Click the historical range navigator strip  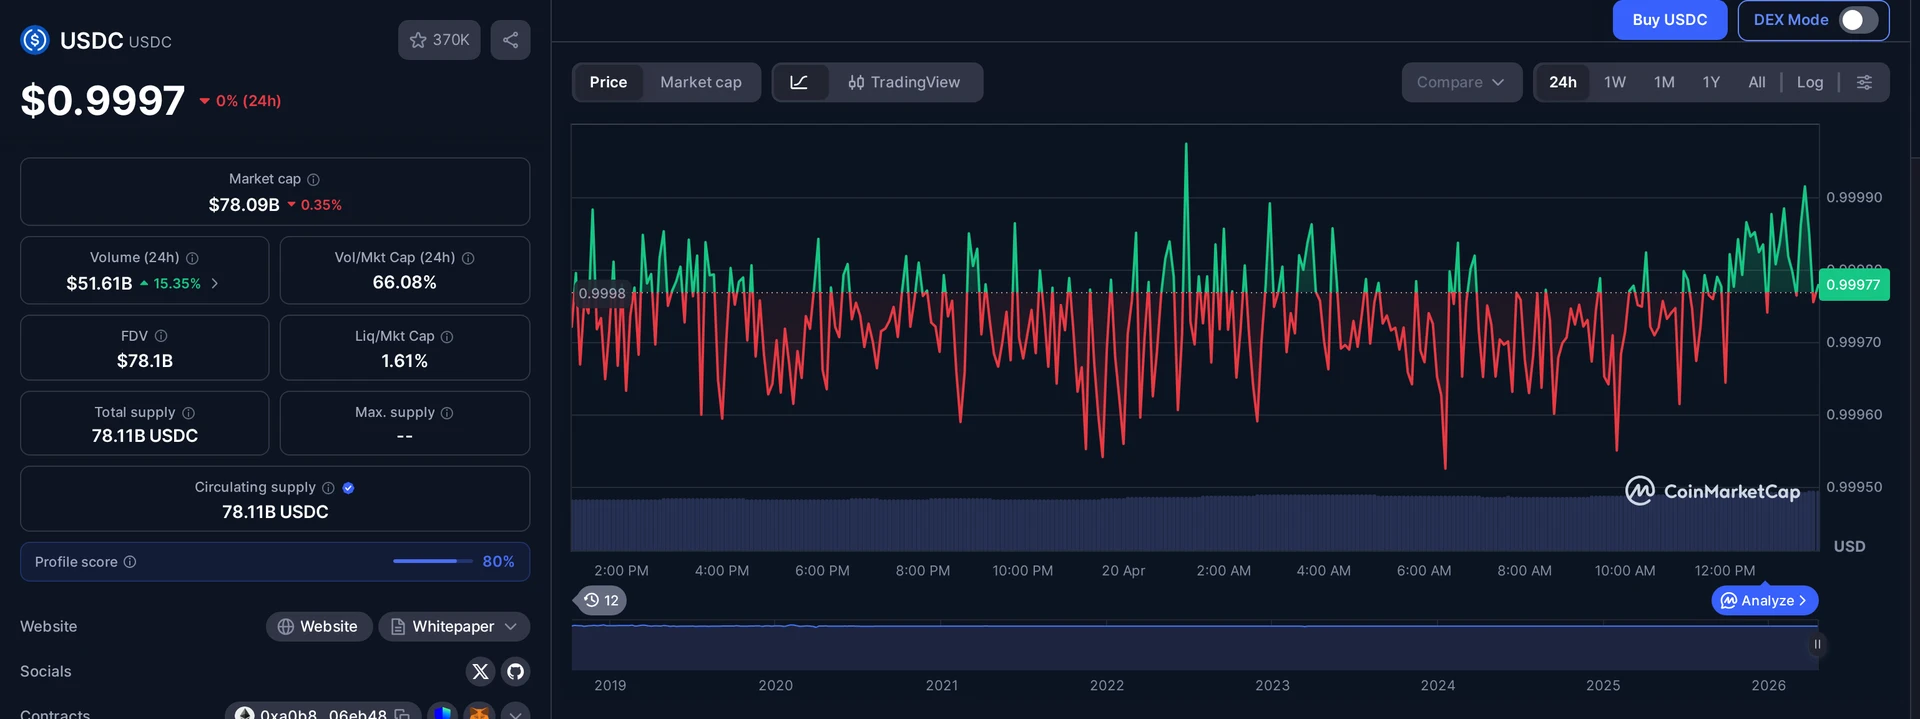1194,646
